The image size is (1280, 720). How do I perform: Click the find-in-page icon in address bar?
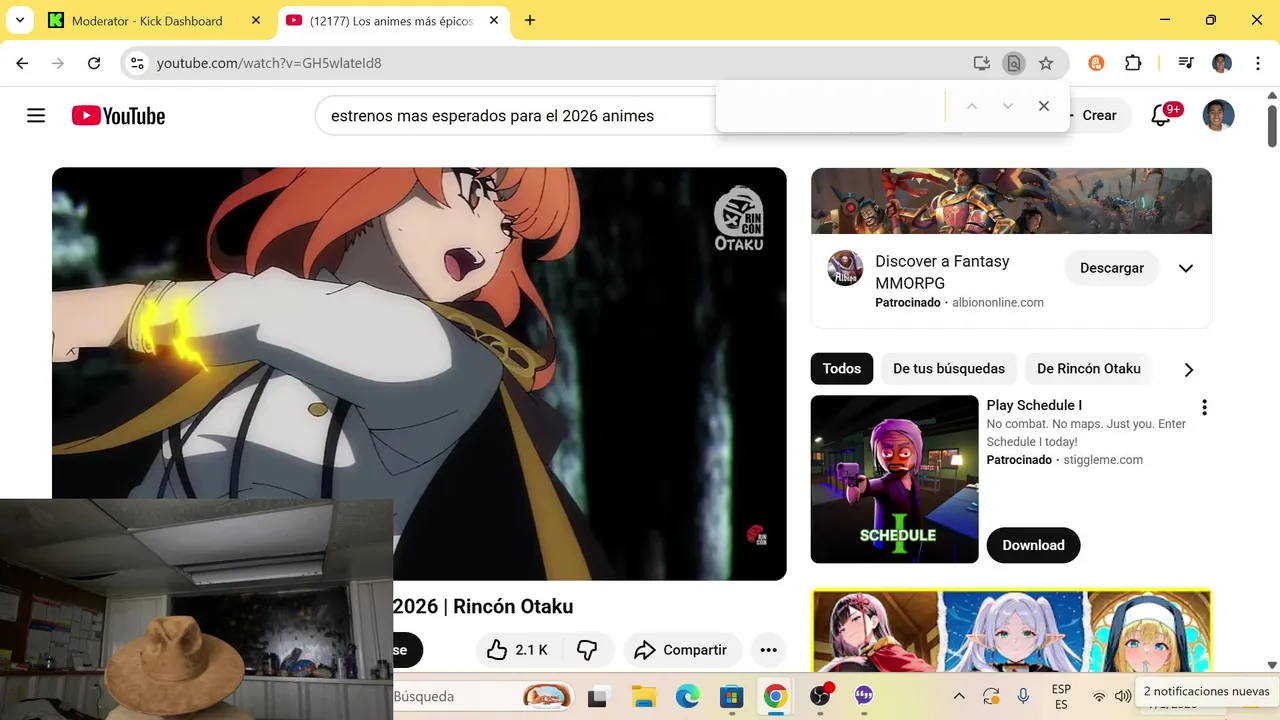[1014, 63]
